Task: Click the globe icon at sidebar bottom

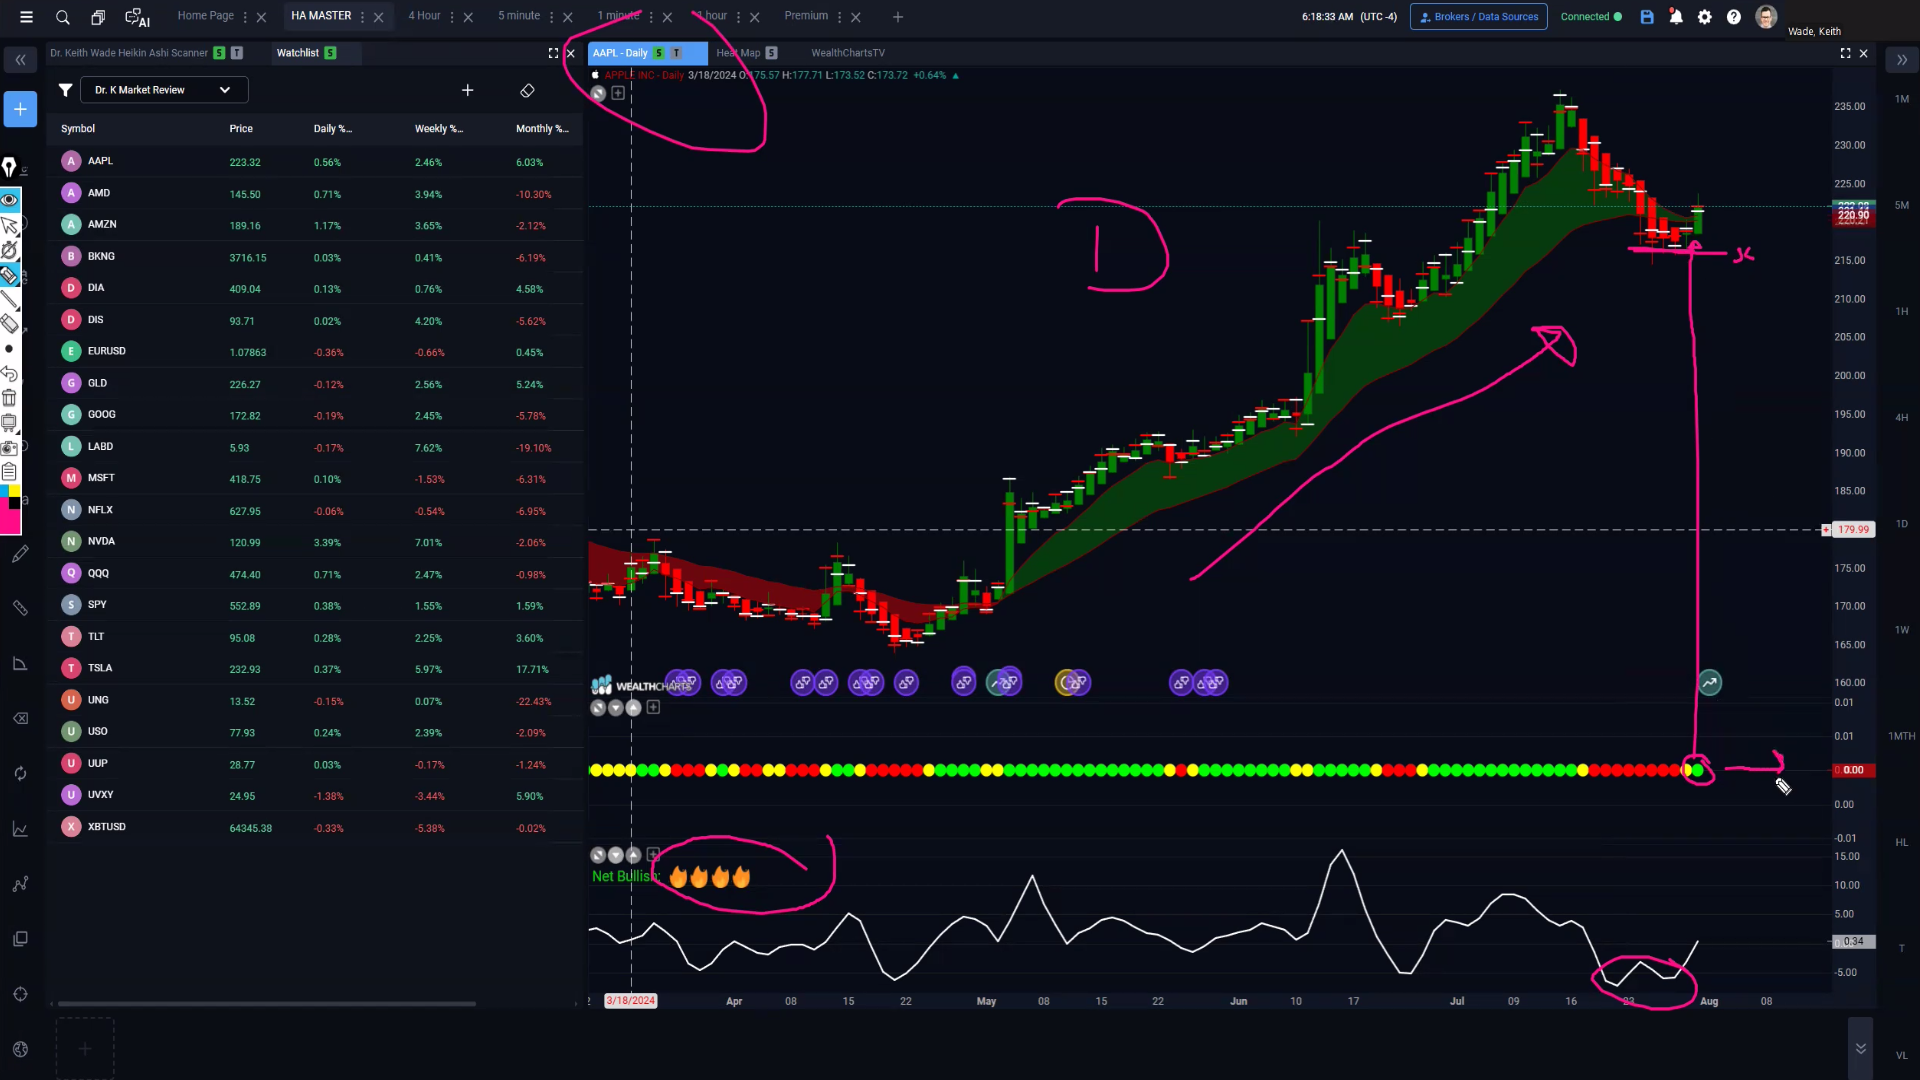Action: coord(20,1049)
